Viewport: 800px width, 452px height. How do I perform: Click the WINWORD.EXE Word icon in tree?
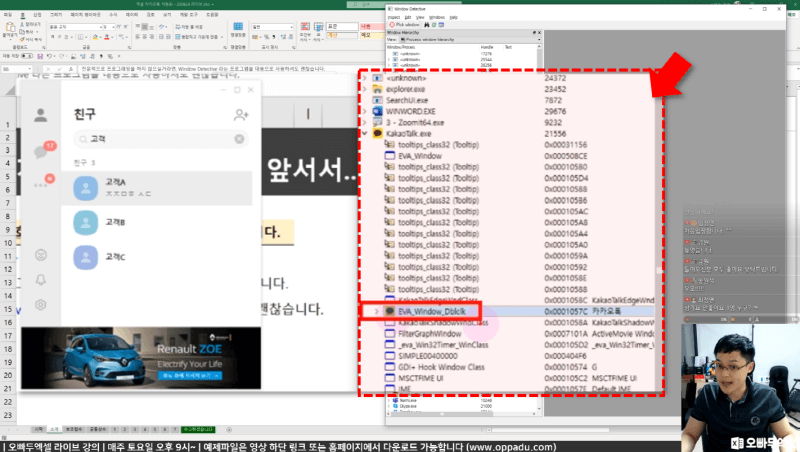[378, 111]
